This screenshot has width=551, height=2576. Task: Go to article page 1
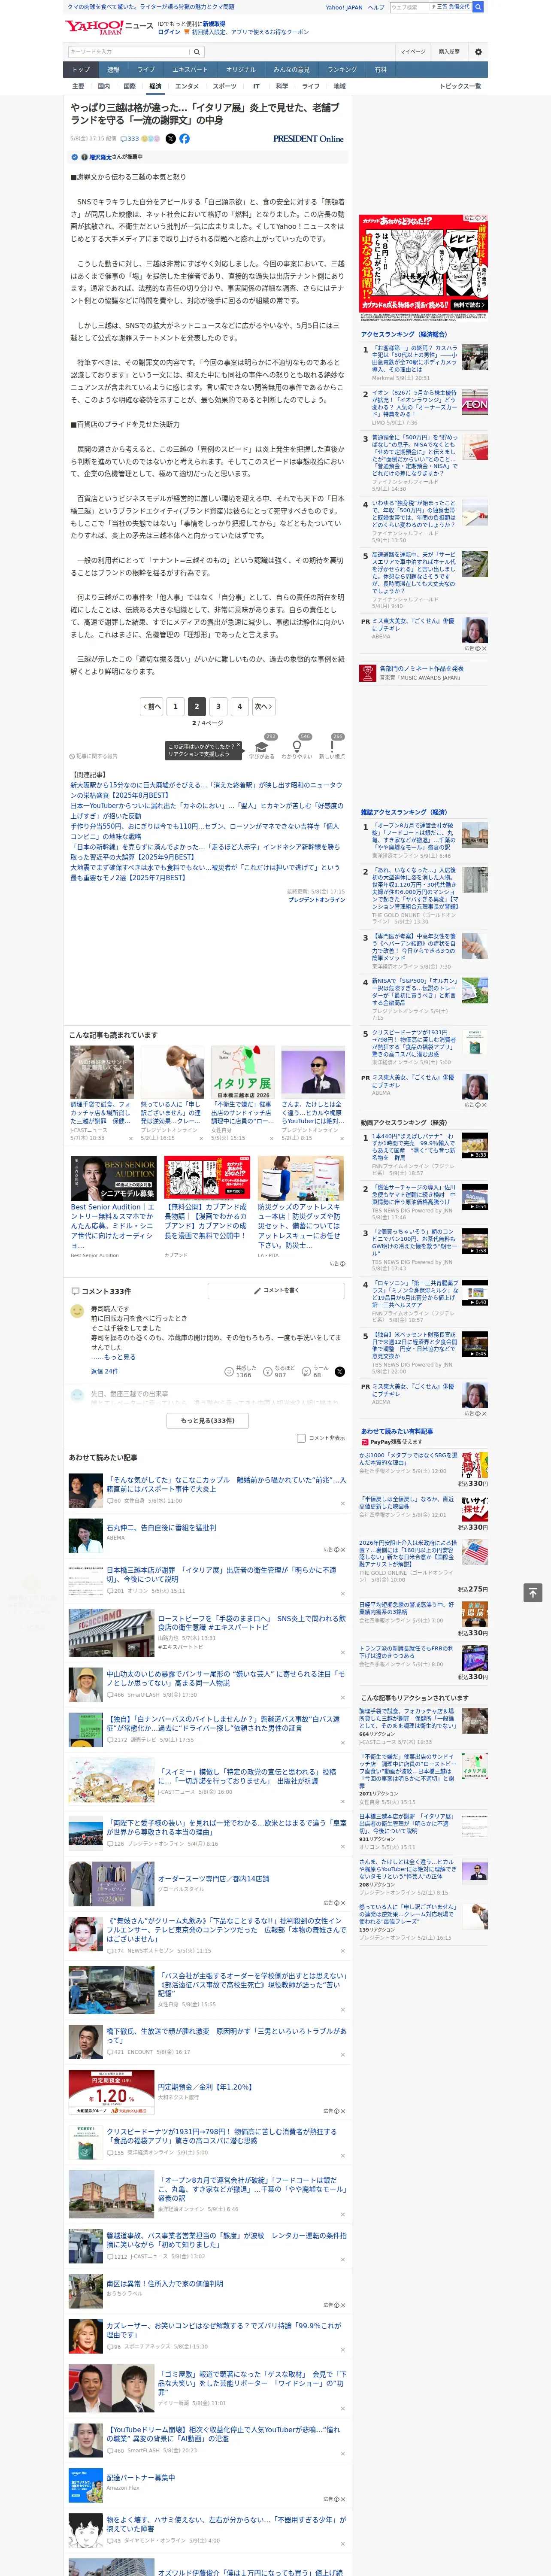(175, 706)
